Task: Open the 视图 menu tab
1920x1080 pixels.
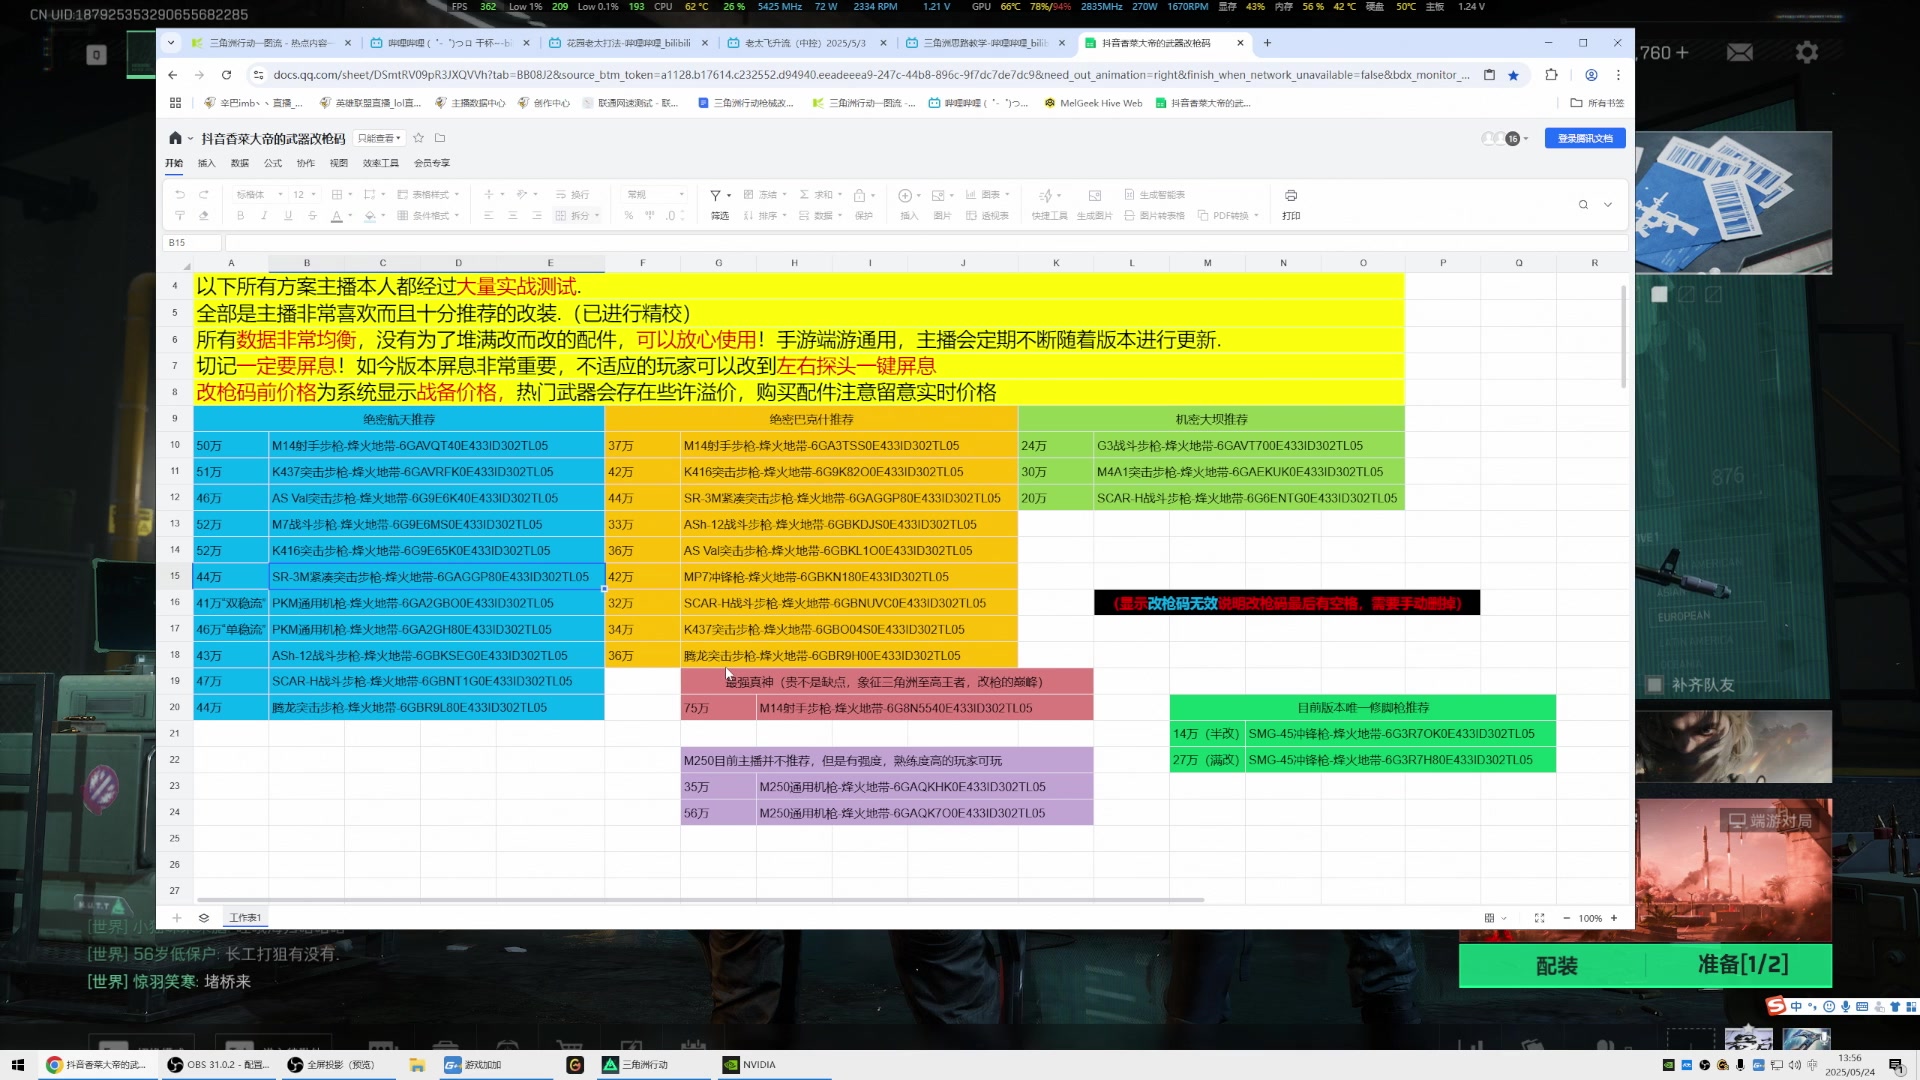Action: click(x=339, y=163)
